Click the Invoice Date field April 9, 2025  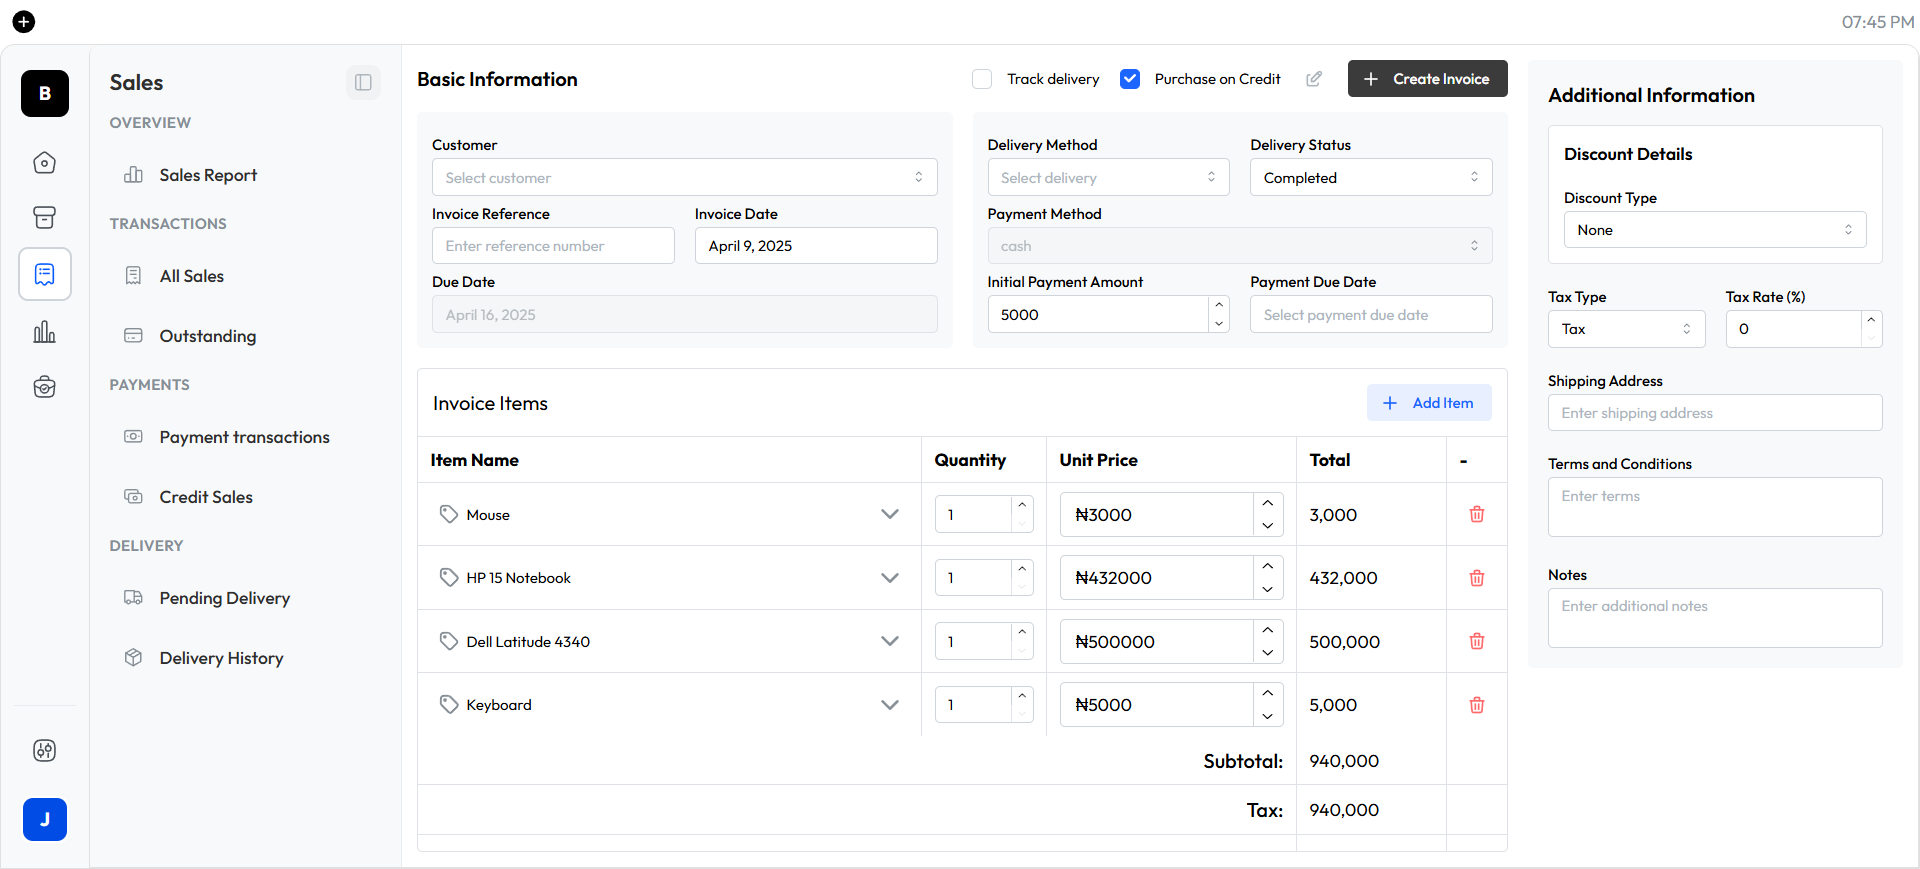[x=816, y=246]
